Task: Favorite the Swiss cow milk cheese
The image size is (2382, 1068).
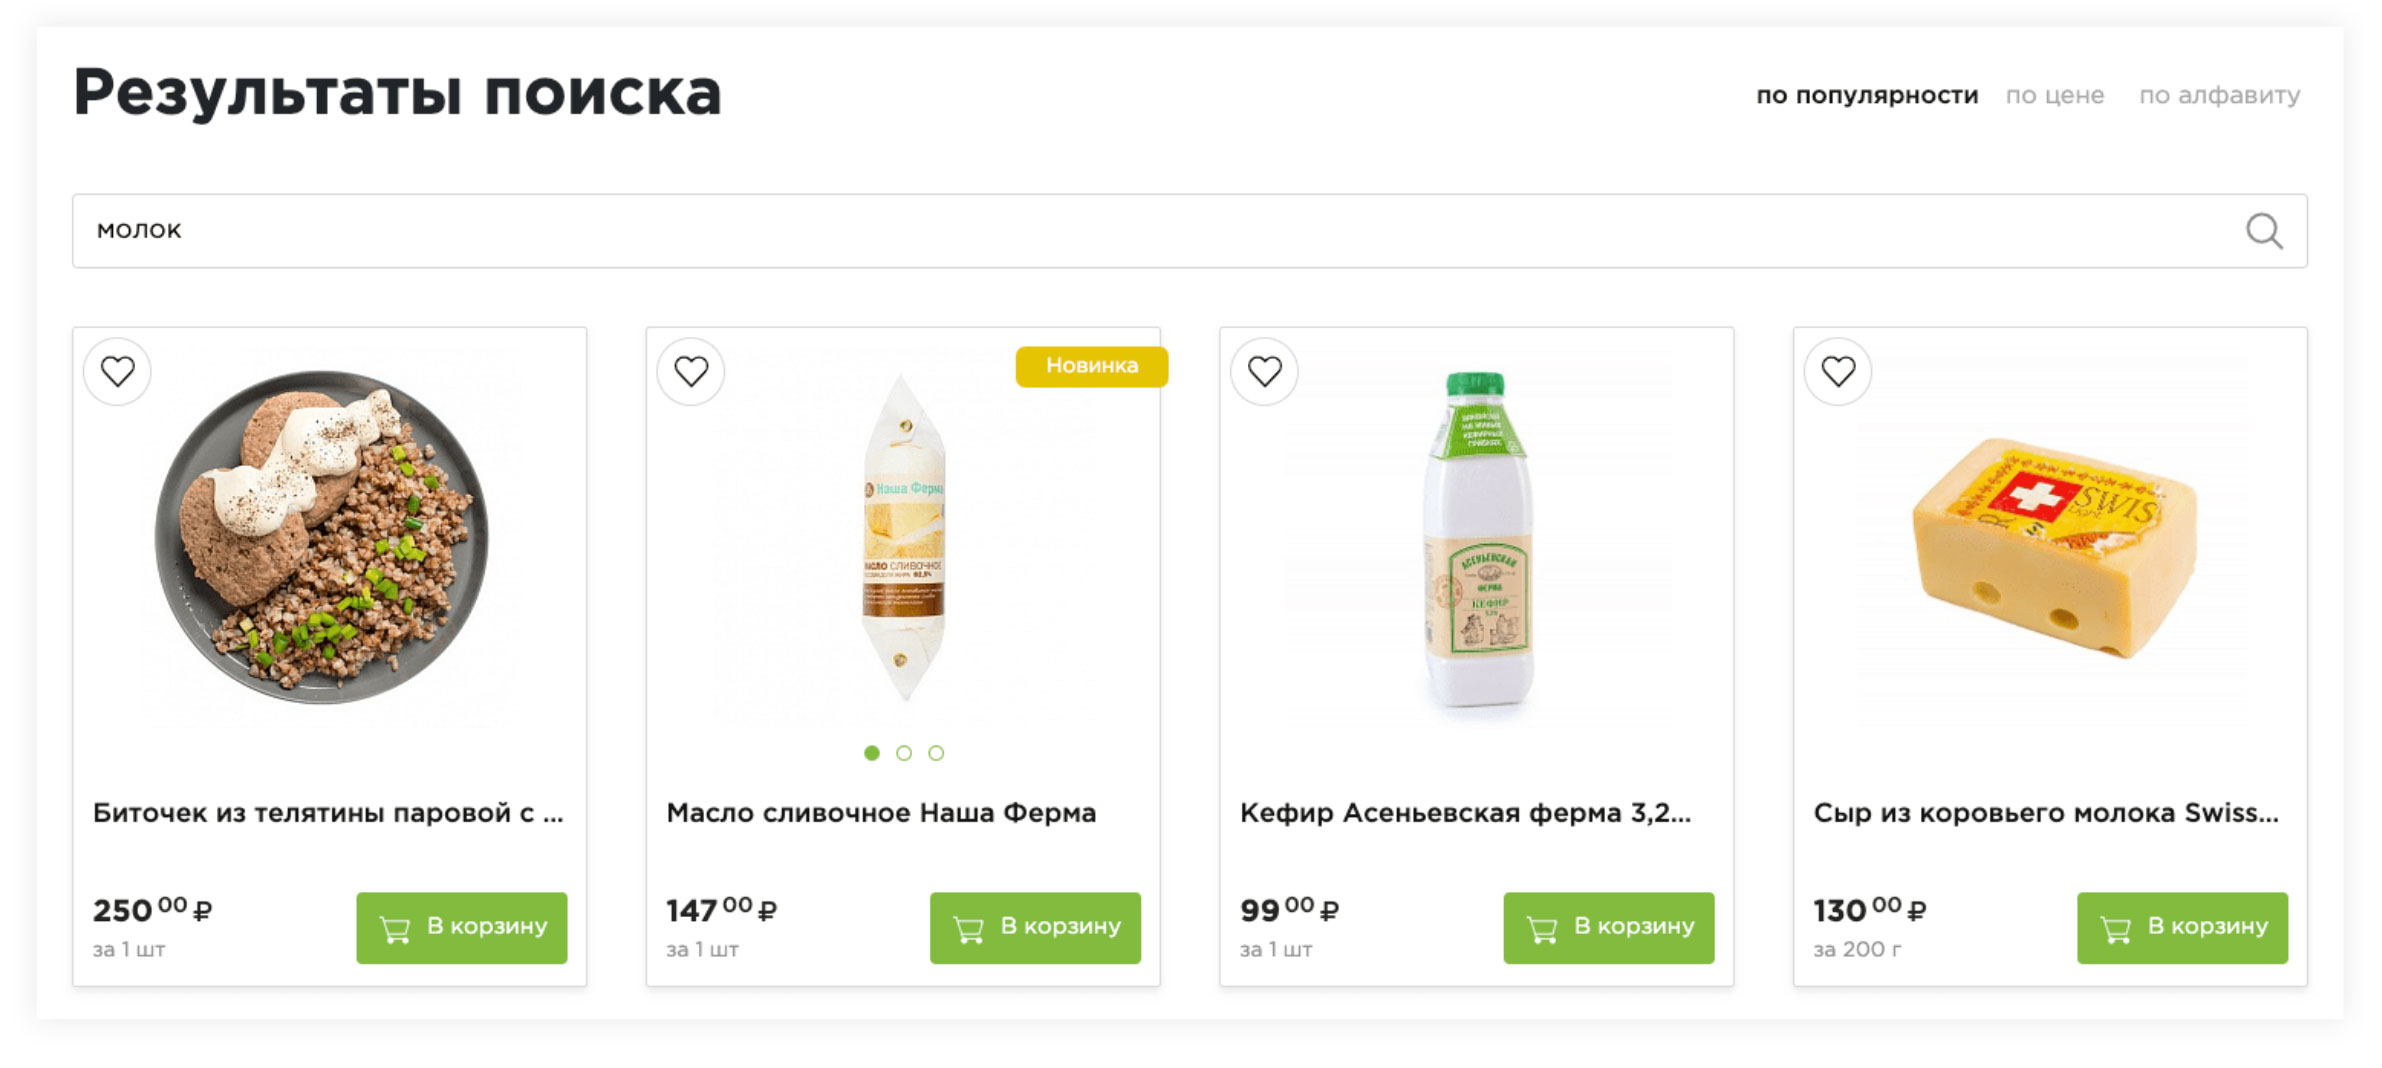Action: (x=1838, y=372)
